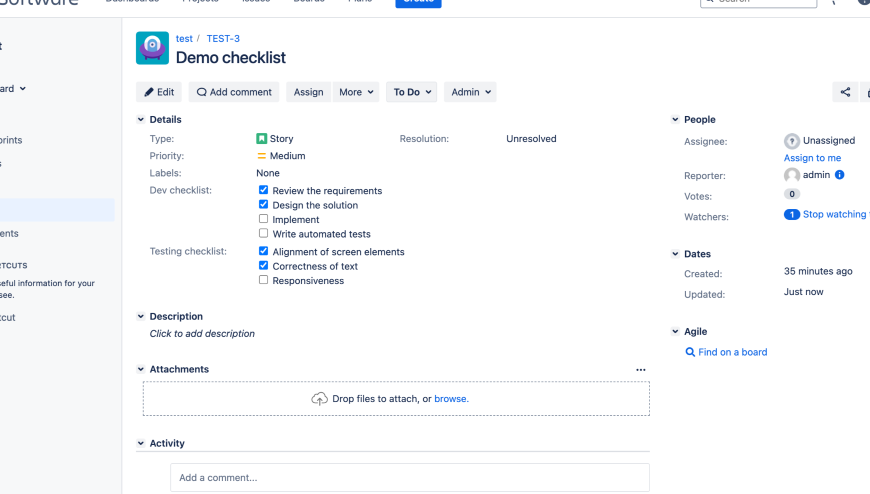Viewport: 870px width, 494px height.
Task: Uncheck Review the requirements checkbox
Action: [x=263, y=190]
